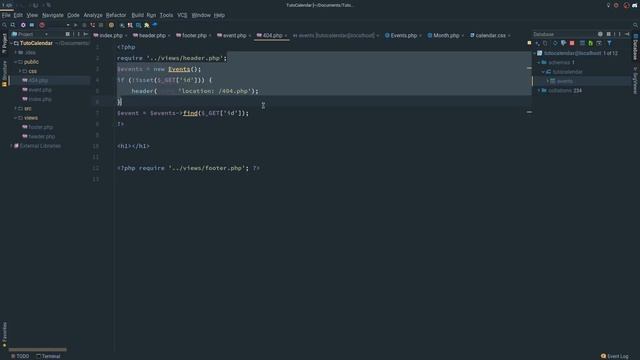Switch to the event.php editor tab
The width and height of the screenshot is (640, 360).
click(233, 36)
